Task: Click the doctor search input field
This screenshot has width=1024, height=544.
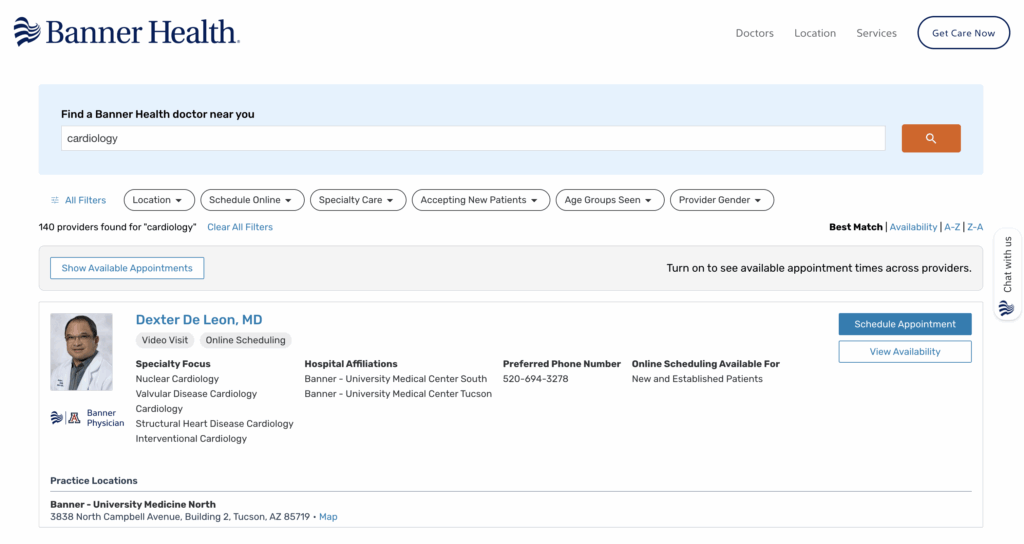Action: click(473, 138)
